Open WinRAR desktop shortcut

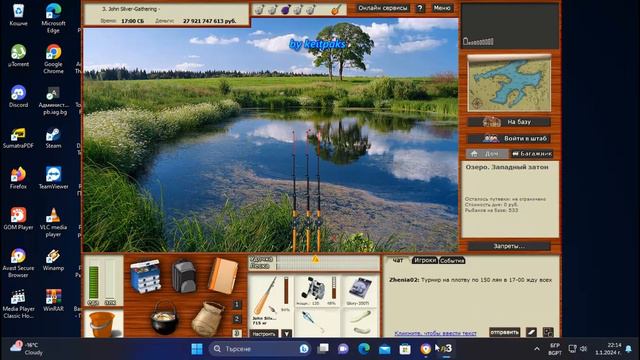53,301
